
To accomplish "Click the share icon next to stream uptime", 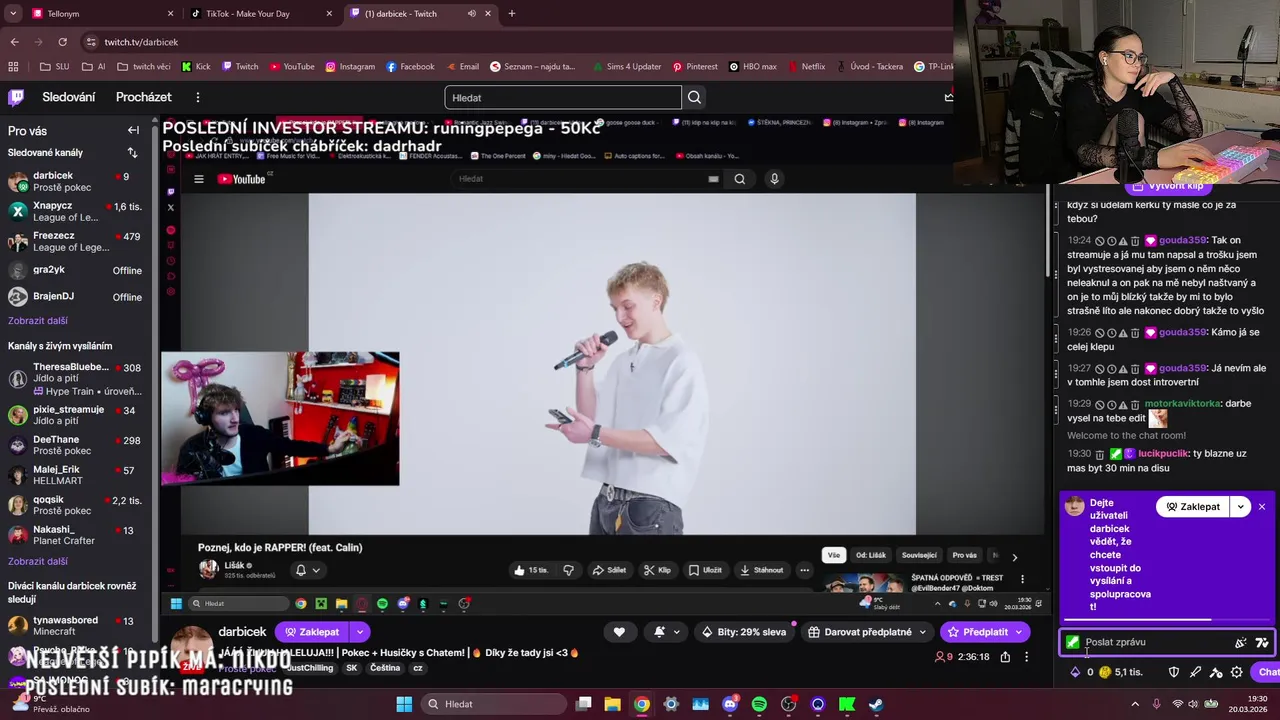I will pos(1005,657).
